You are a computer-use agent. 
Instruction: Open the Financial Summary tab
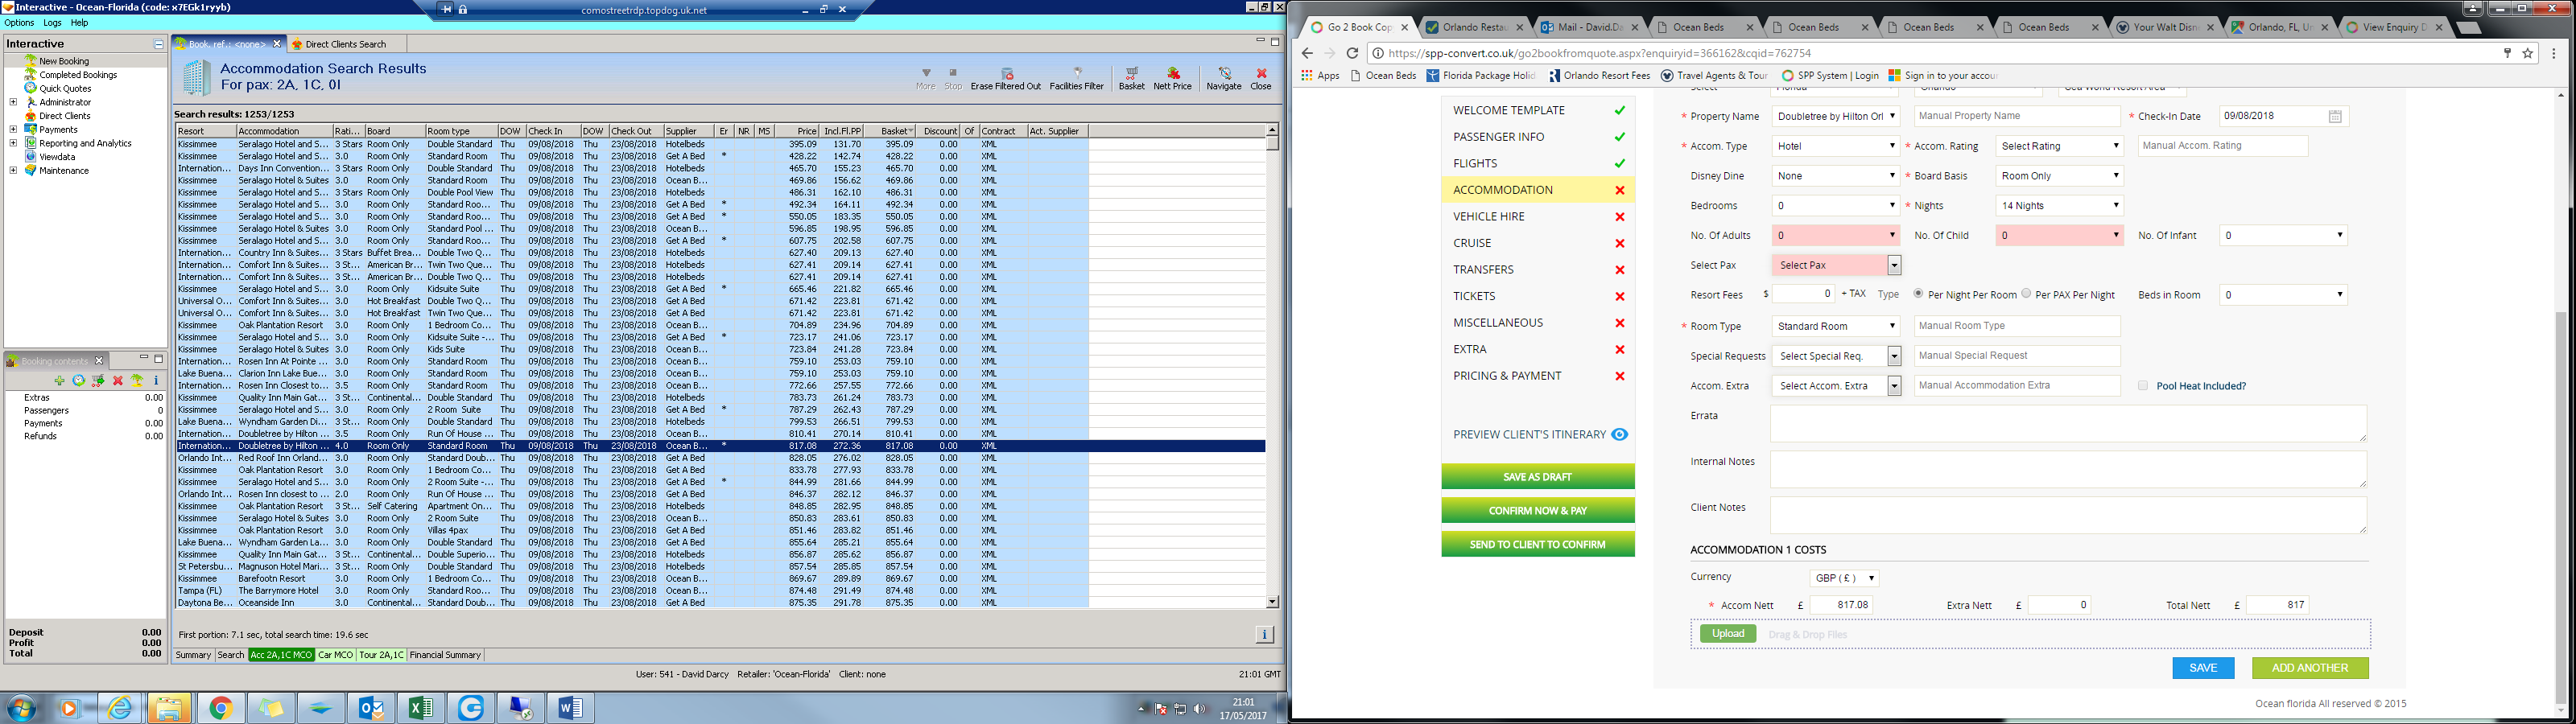445,655
